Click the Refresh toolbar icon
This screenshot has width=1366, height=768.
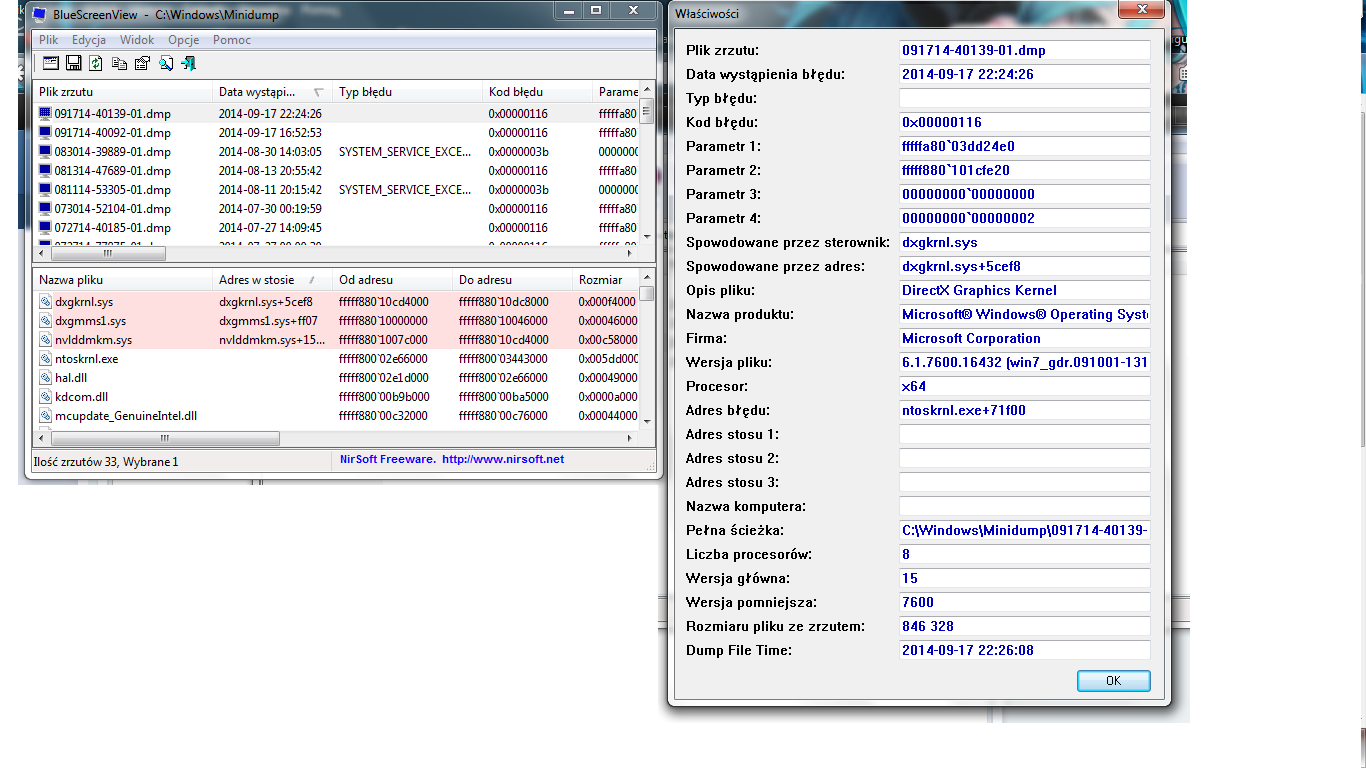click(96, 63)
